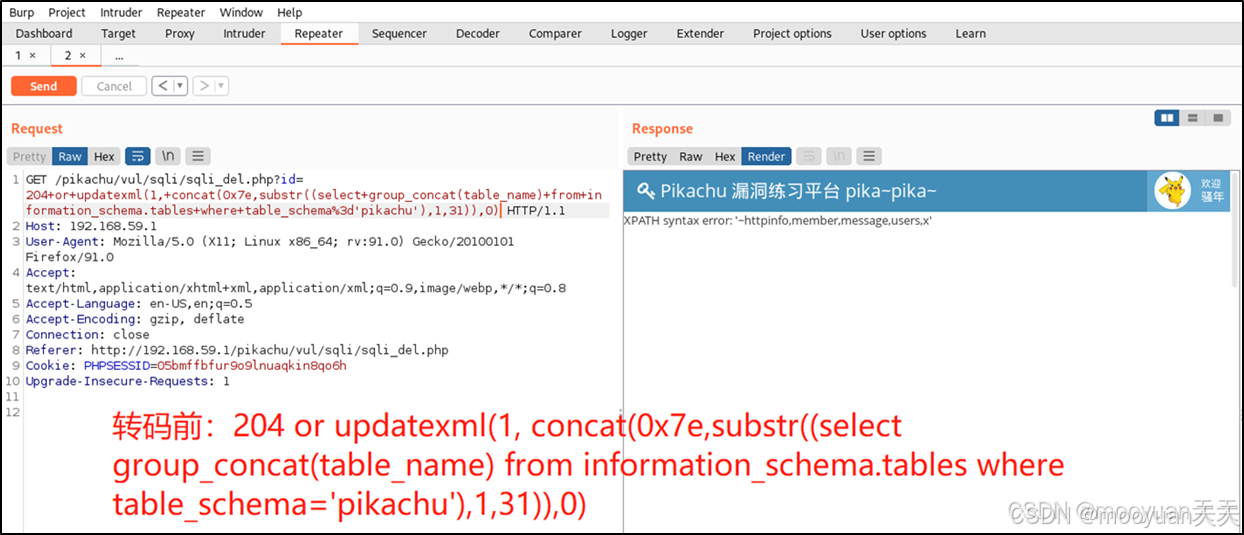1244x535 pixels.
Task: Open the Burp menu
Action: (21, 12)
